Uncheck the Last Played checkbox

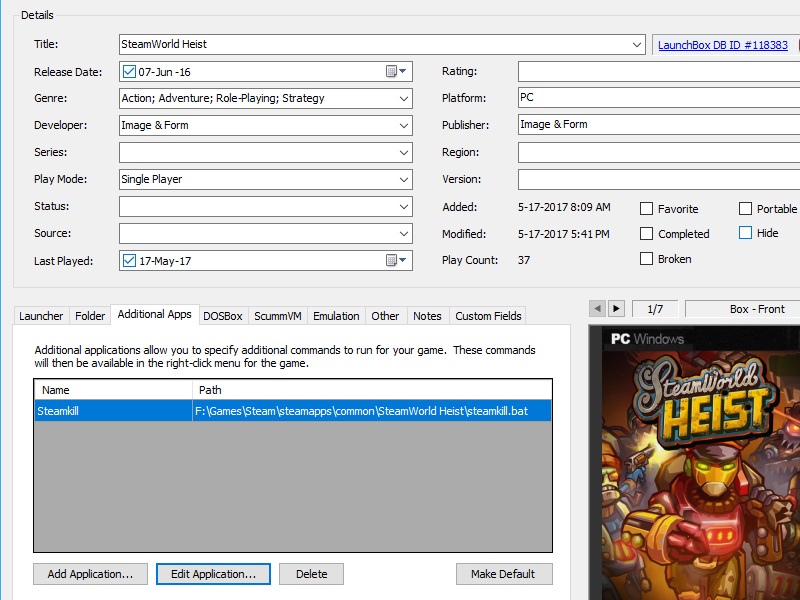click(129, 261)
